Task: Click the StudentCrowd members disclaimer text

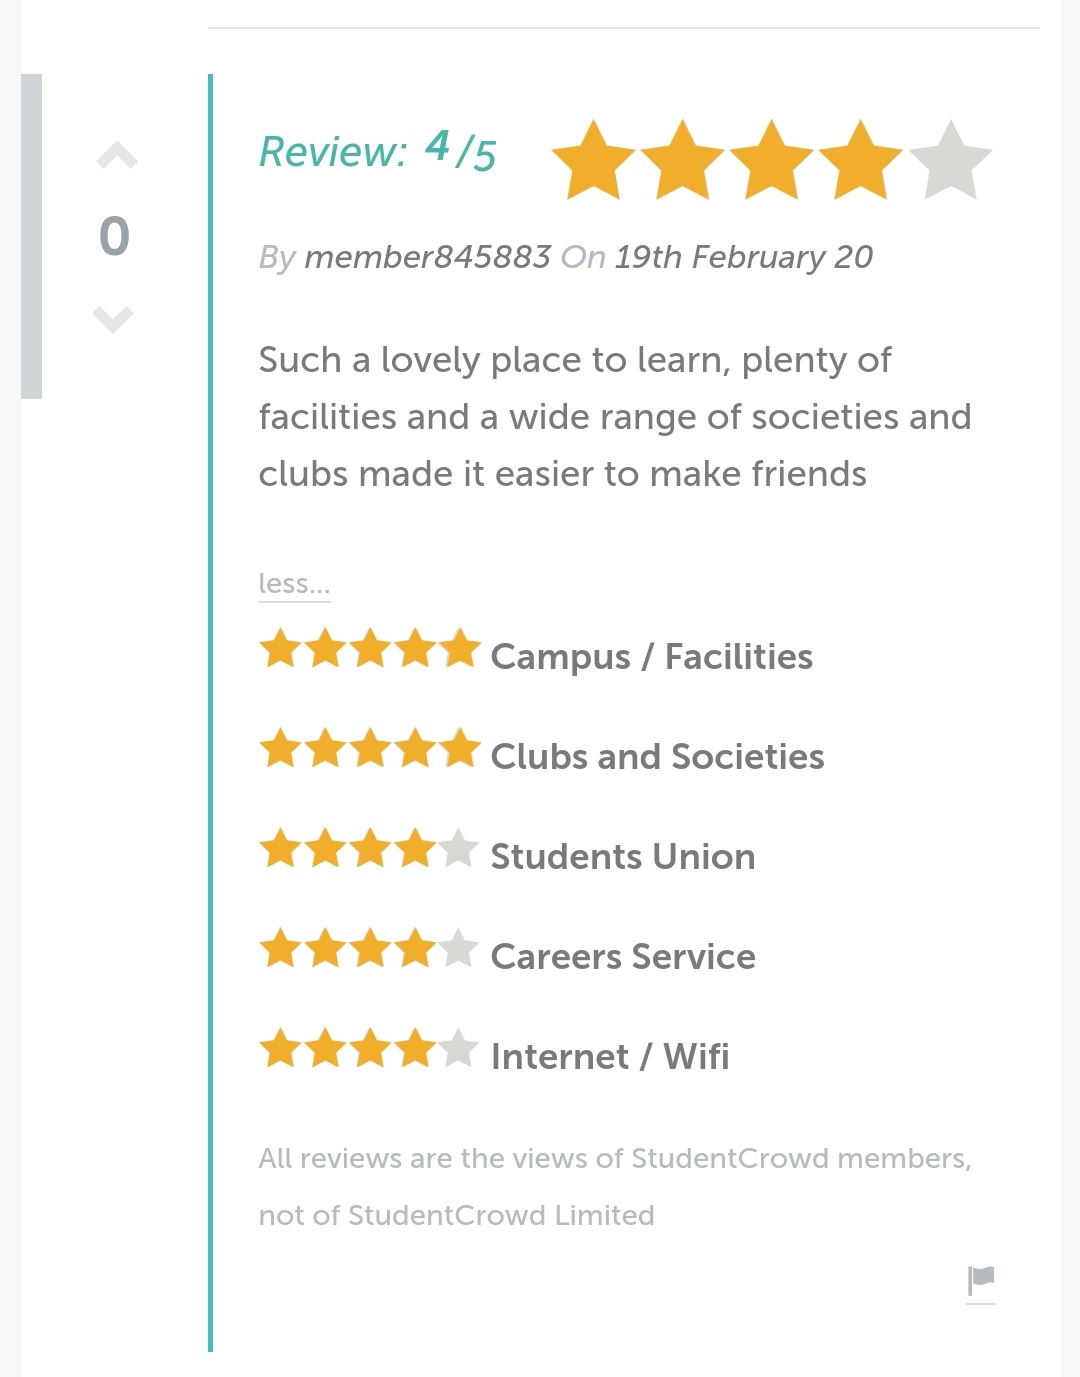Action: point(614,1186)
